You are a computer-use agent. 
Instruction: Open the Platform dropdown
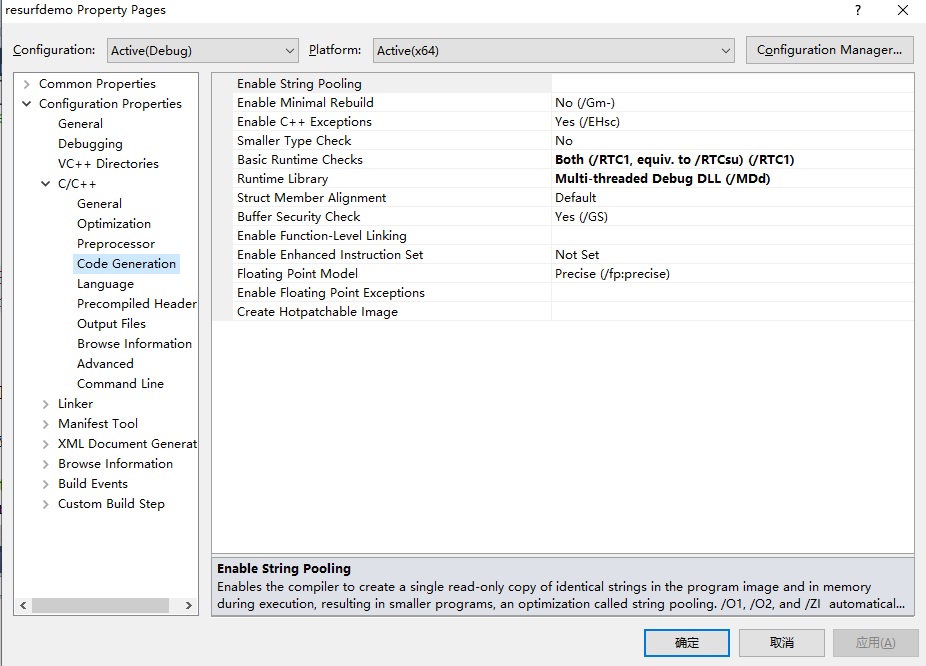[x=555, y=50]
